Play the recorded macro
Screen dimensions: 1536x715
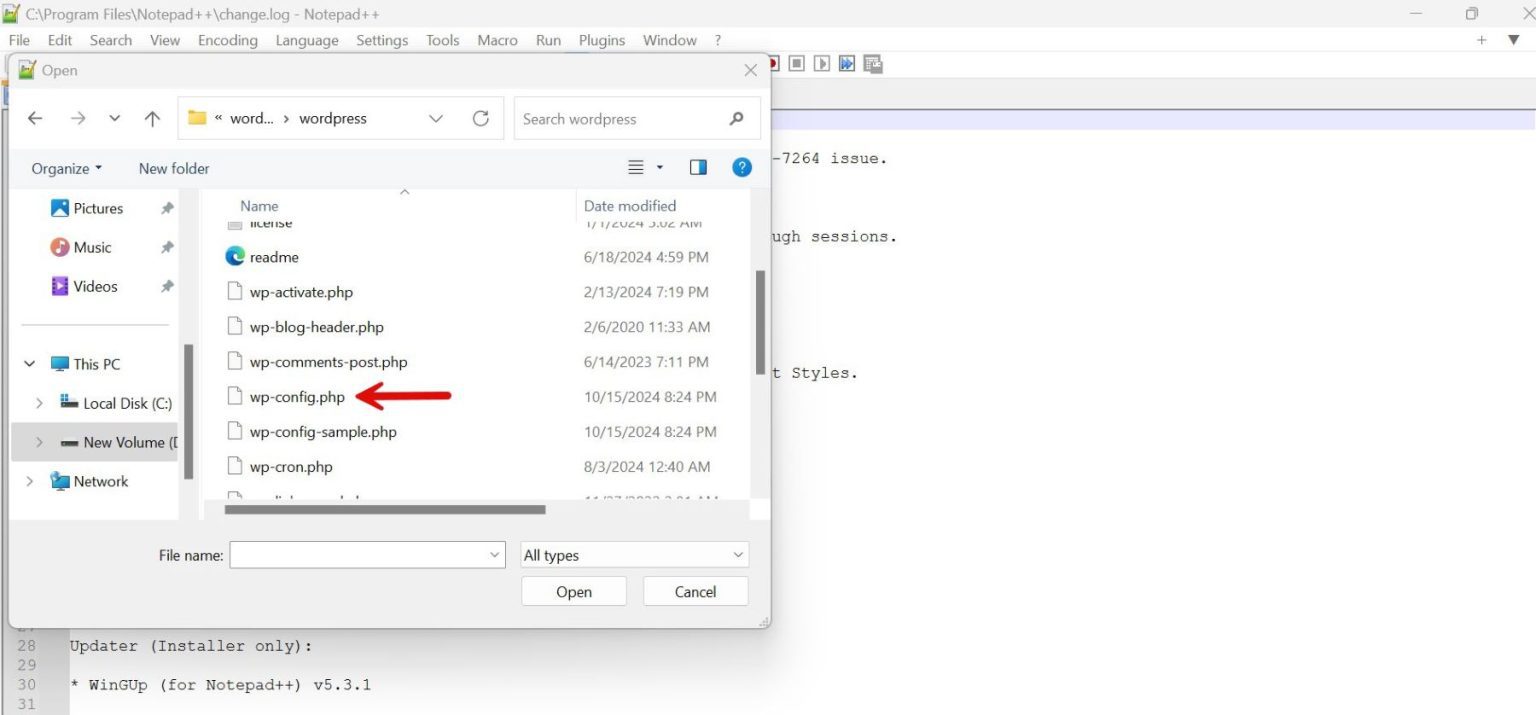click(821, 63)
